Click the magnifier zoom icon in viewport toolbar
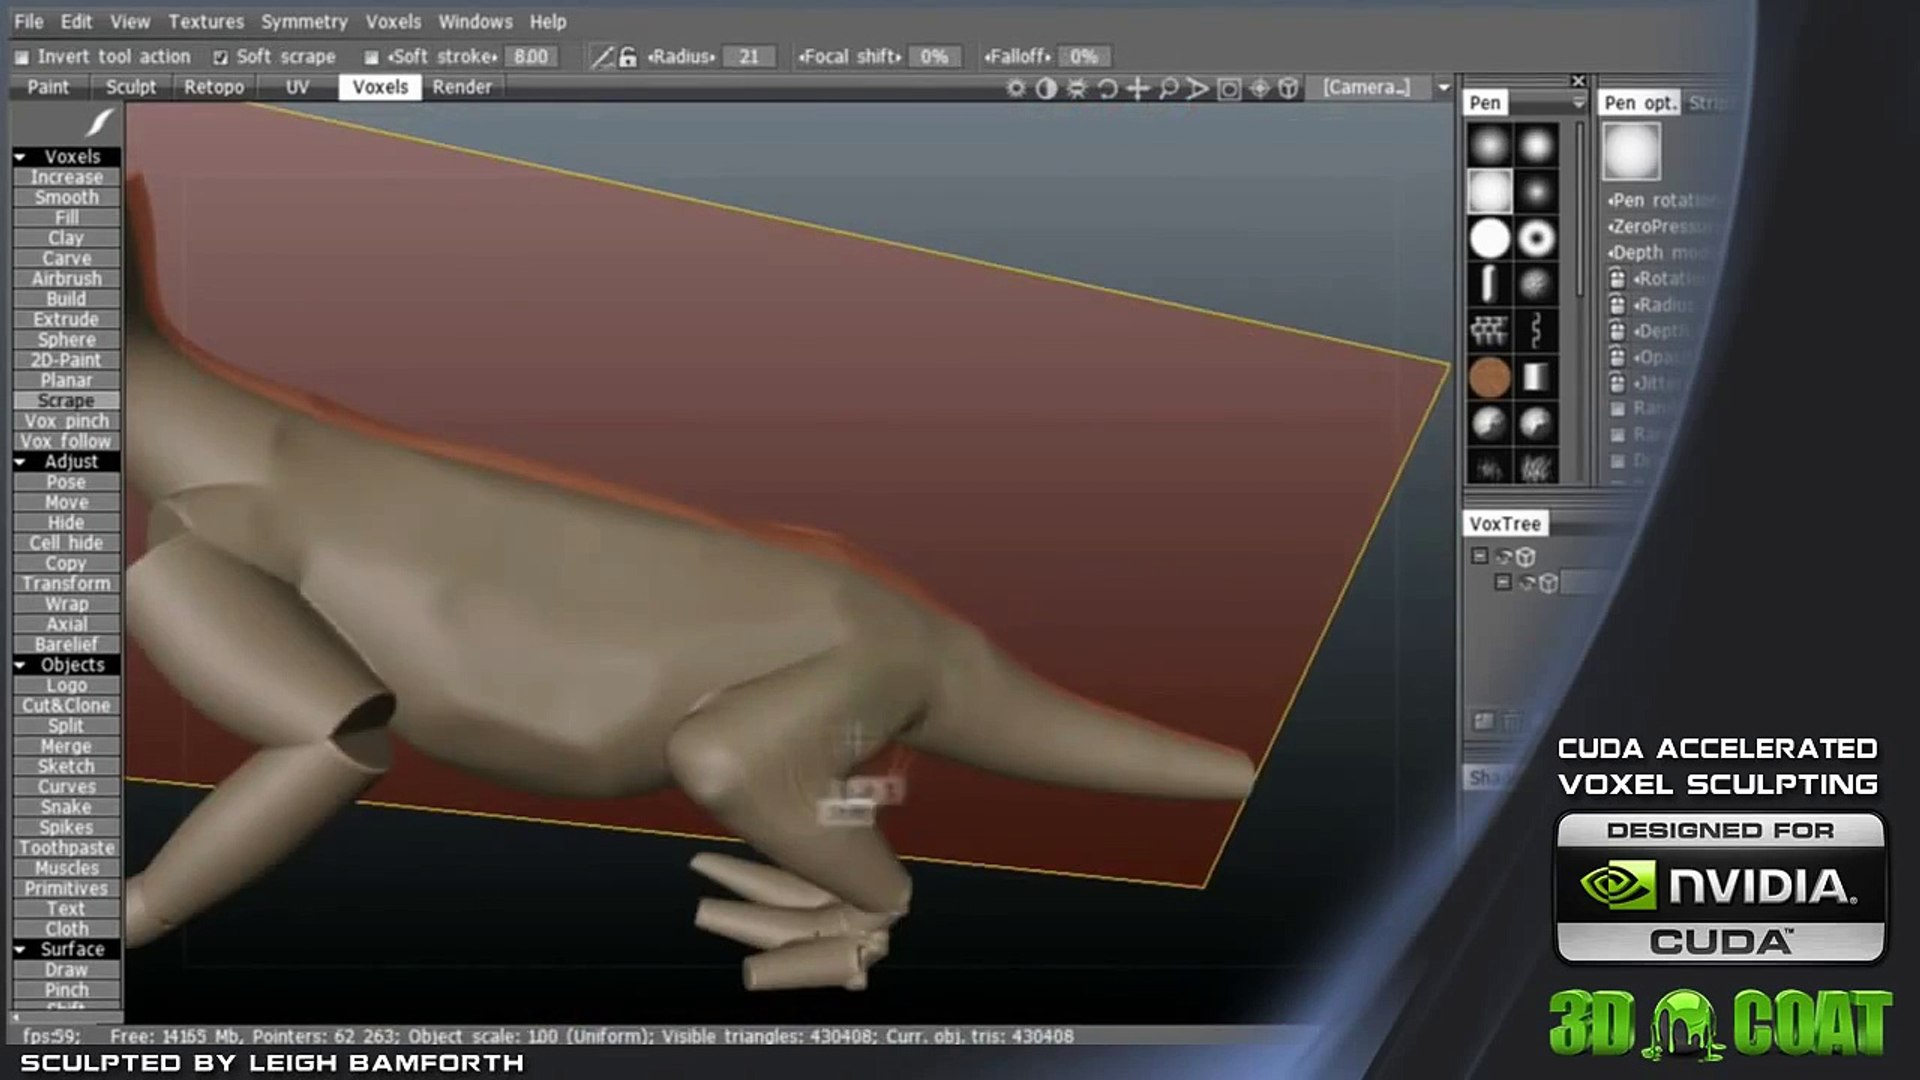The height and width of the screenshot is (1080, 1920). [1167, 88]
